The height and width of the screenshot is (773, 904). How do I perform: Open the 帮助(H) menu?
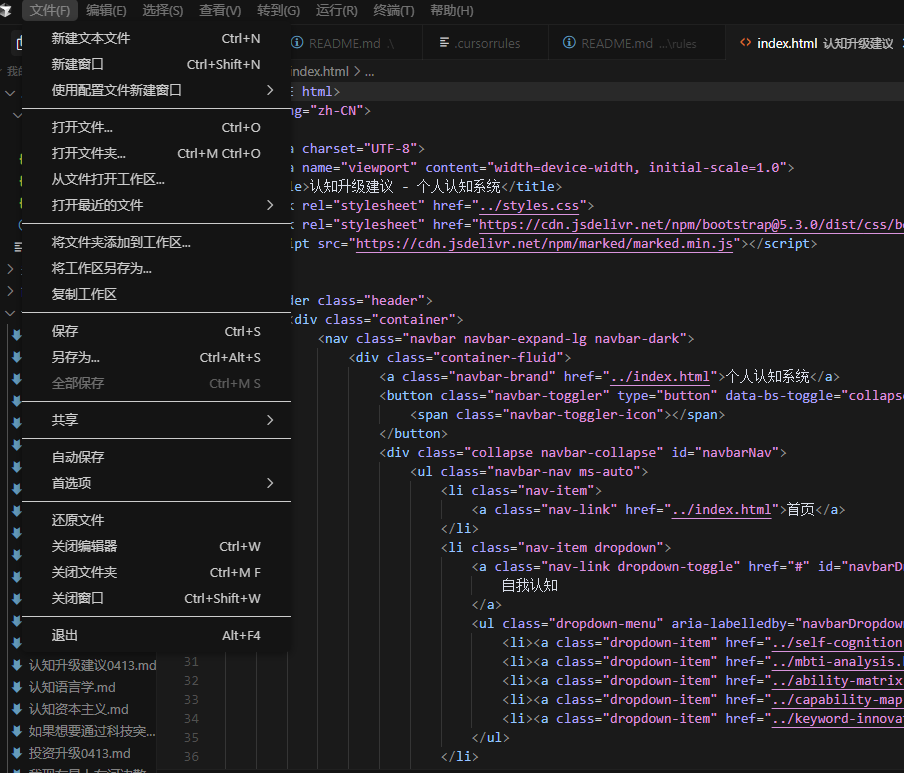click(x=452, y=10)
